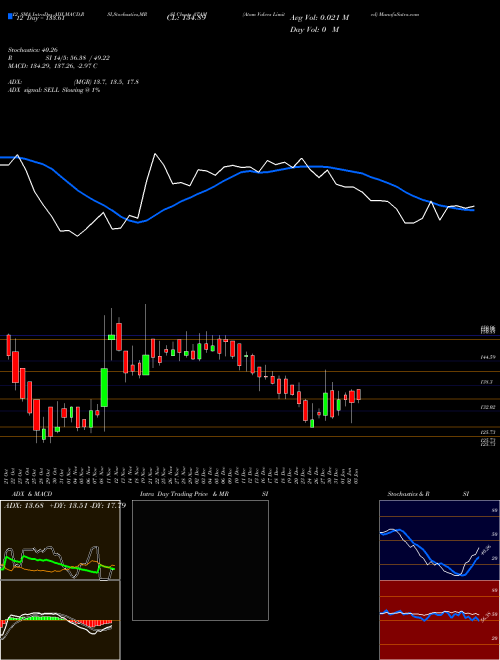Click the 'SI 14/3: 36.38 / 49.22' value
The height and width of the screenshot is (660, 500).
pyautogui.click(x=77, y=58)
